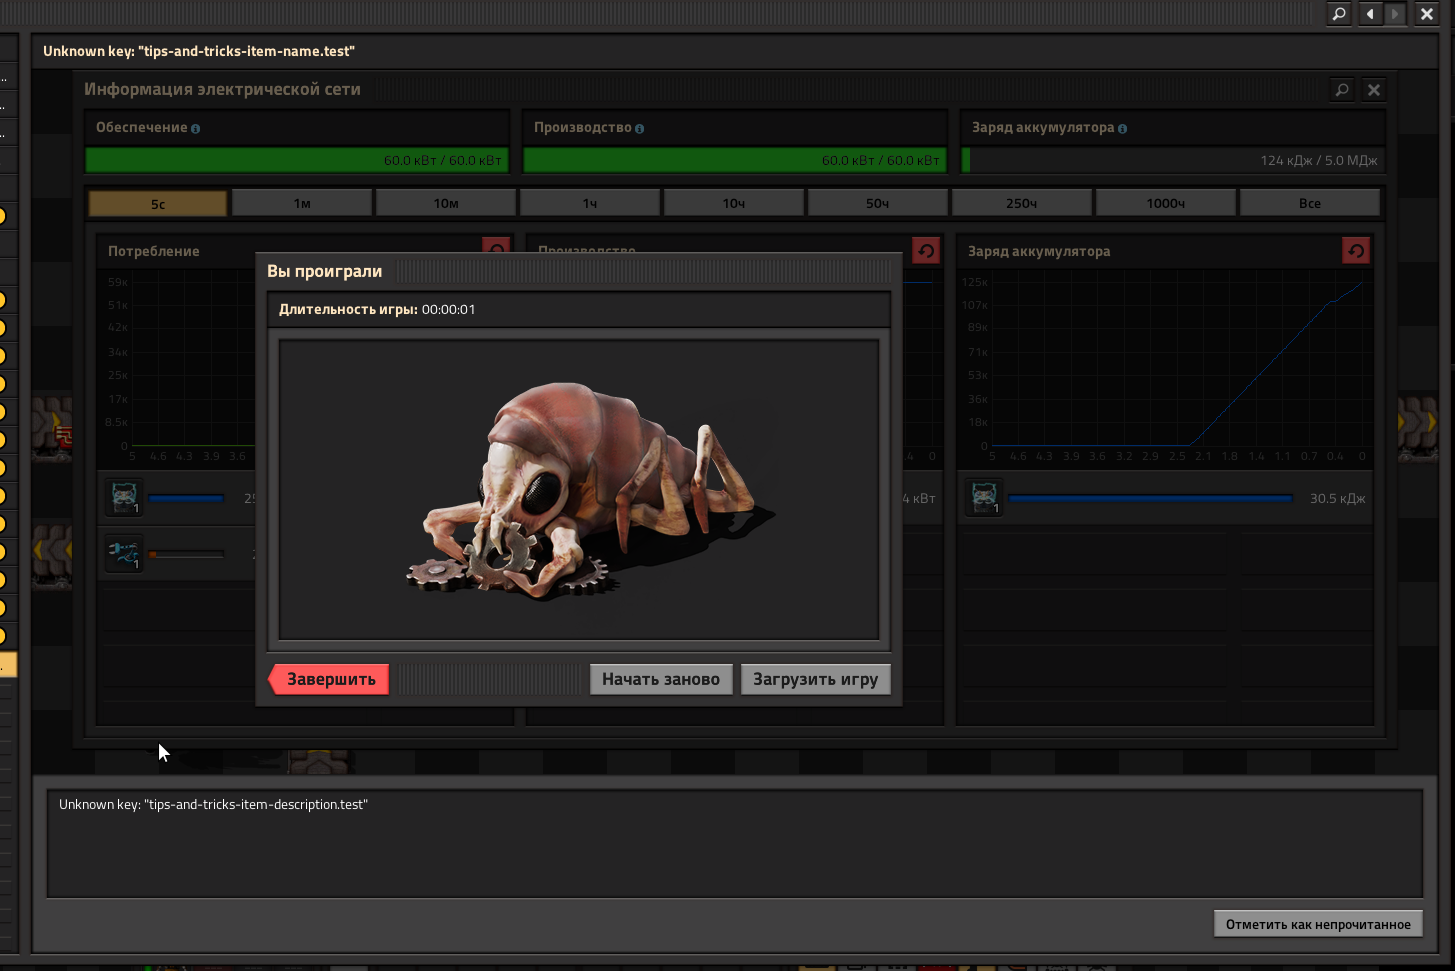This screenshot has width=1455, height=971.
Task: Click the Информация электрической сети title
Action: click(x=222, y=89)
